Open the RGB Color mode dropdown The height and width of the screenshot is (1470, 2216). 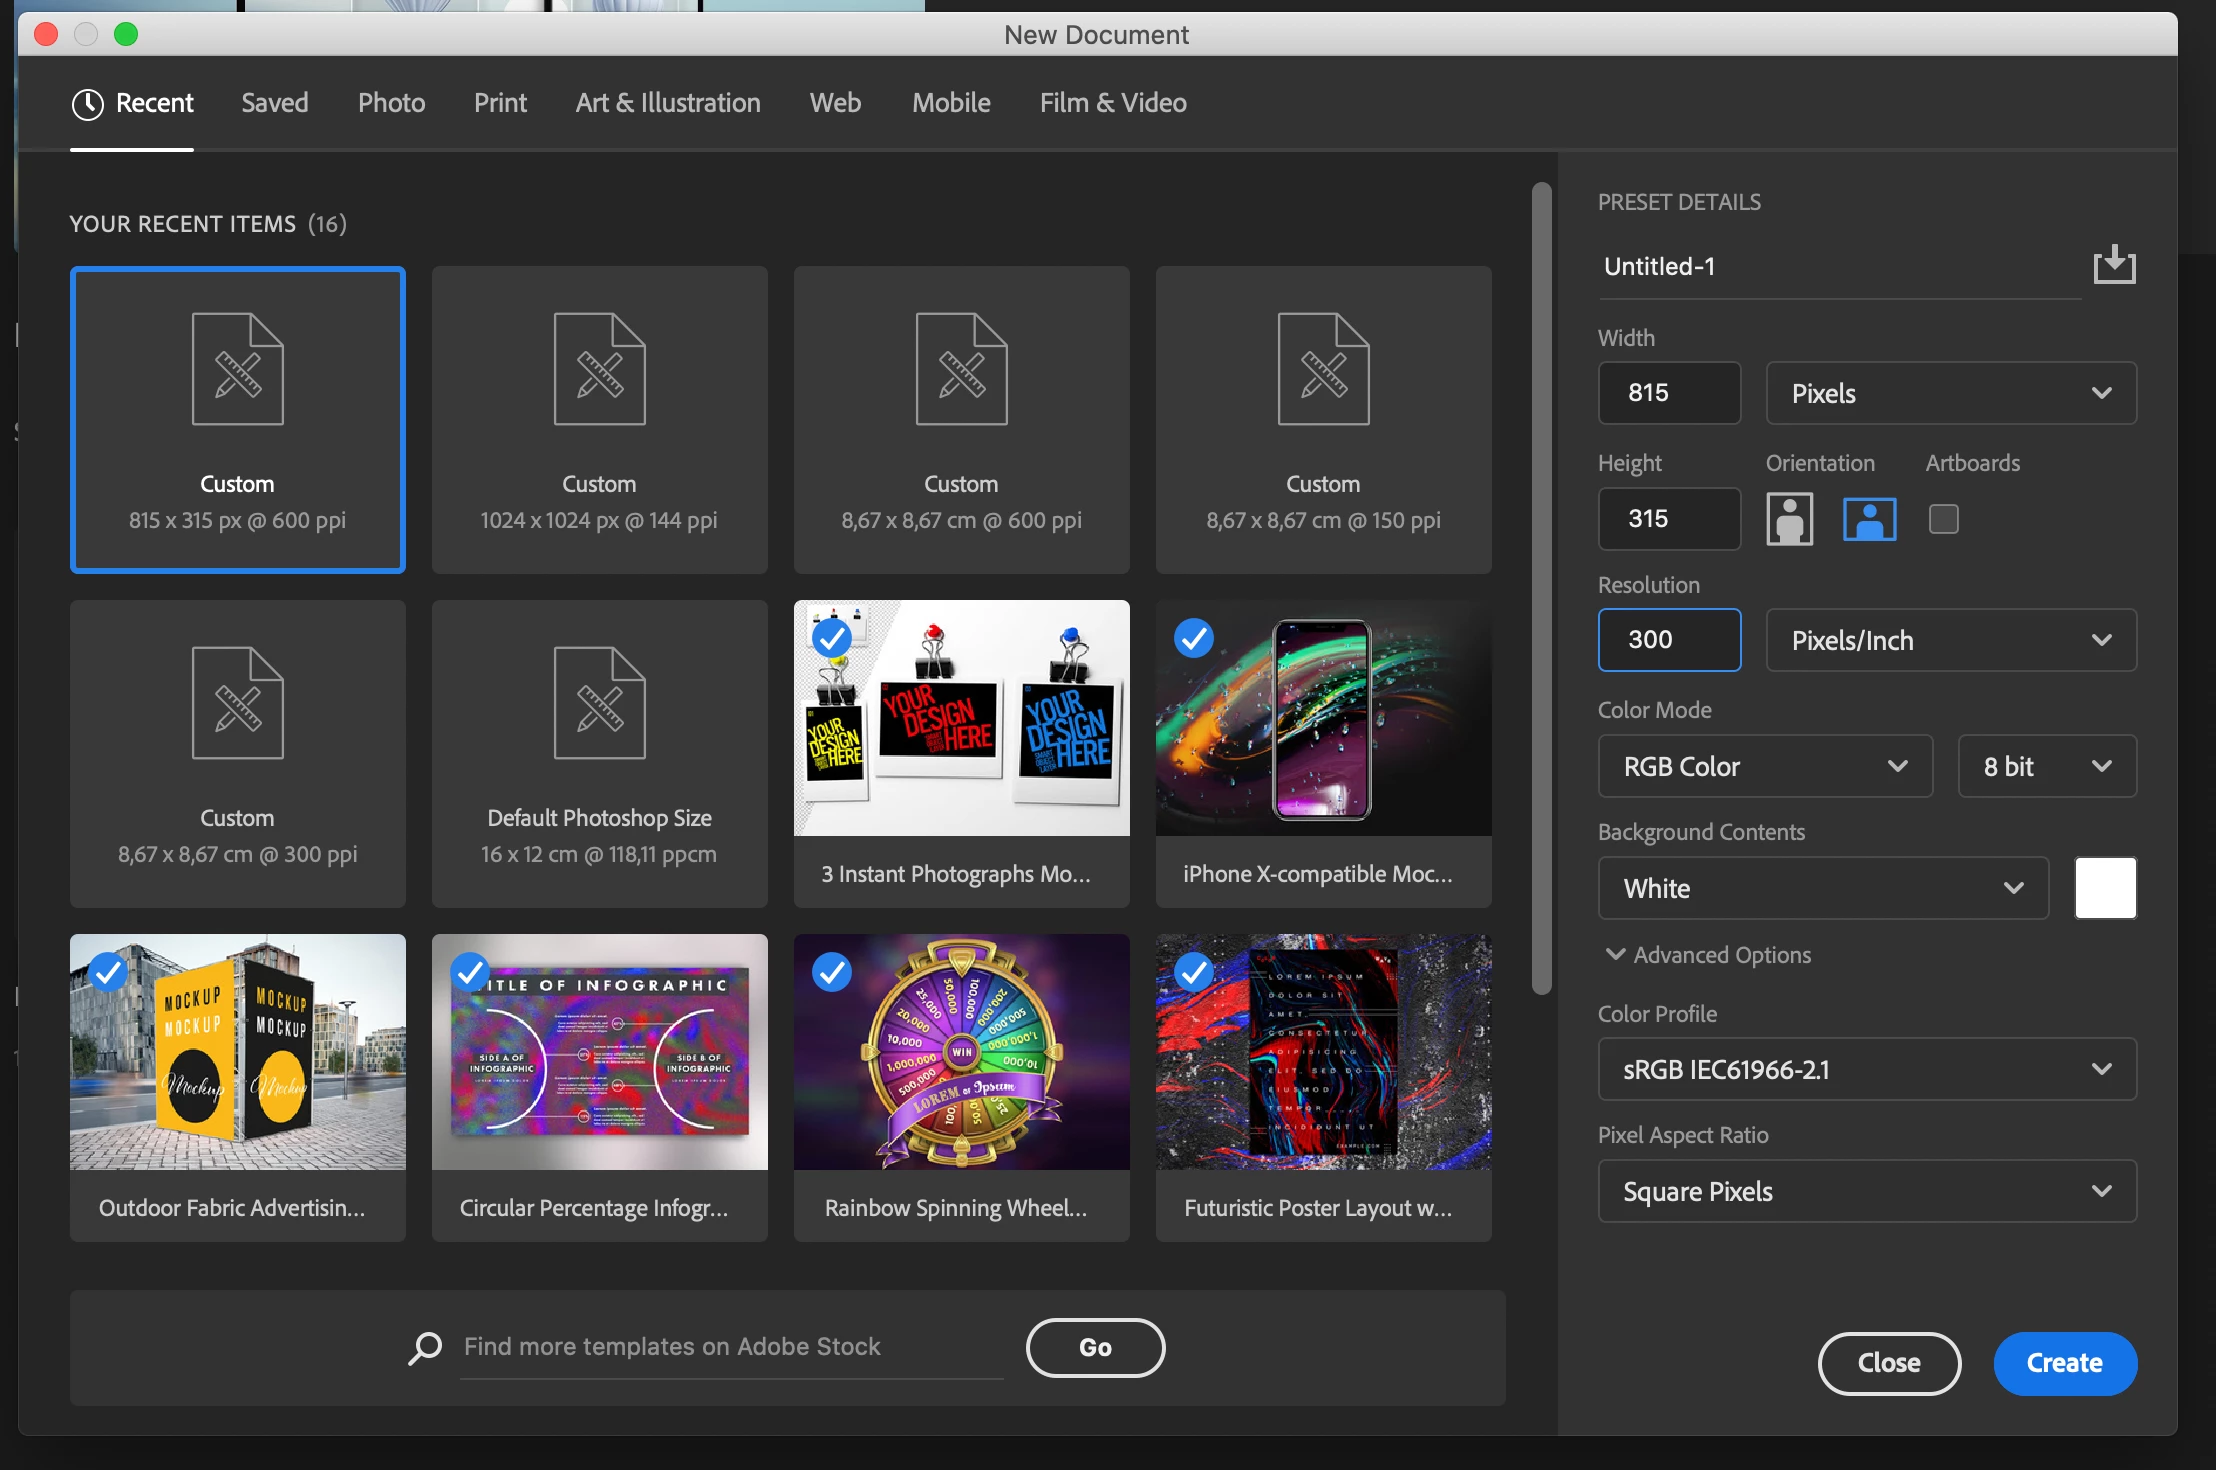pos(1764,766)
